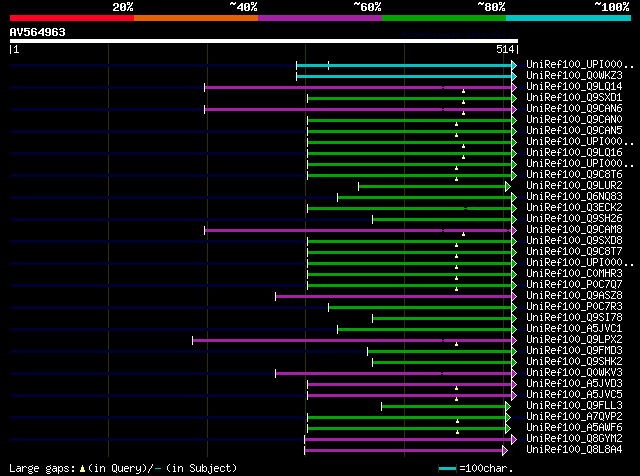640x476 pixels.
Task: Select the UniRef100_A5JVD3 label
Action: 574,384
